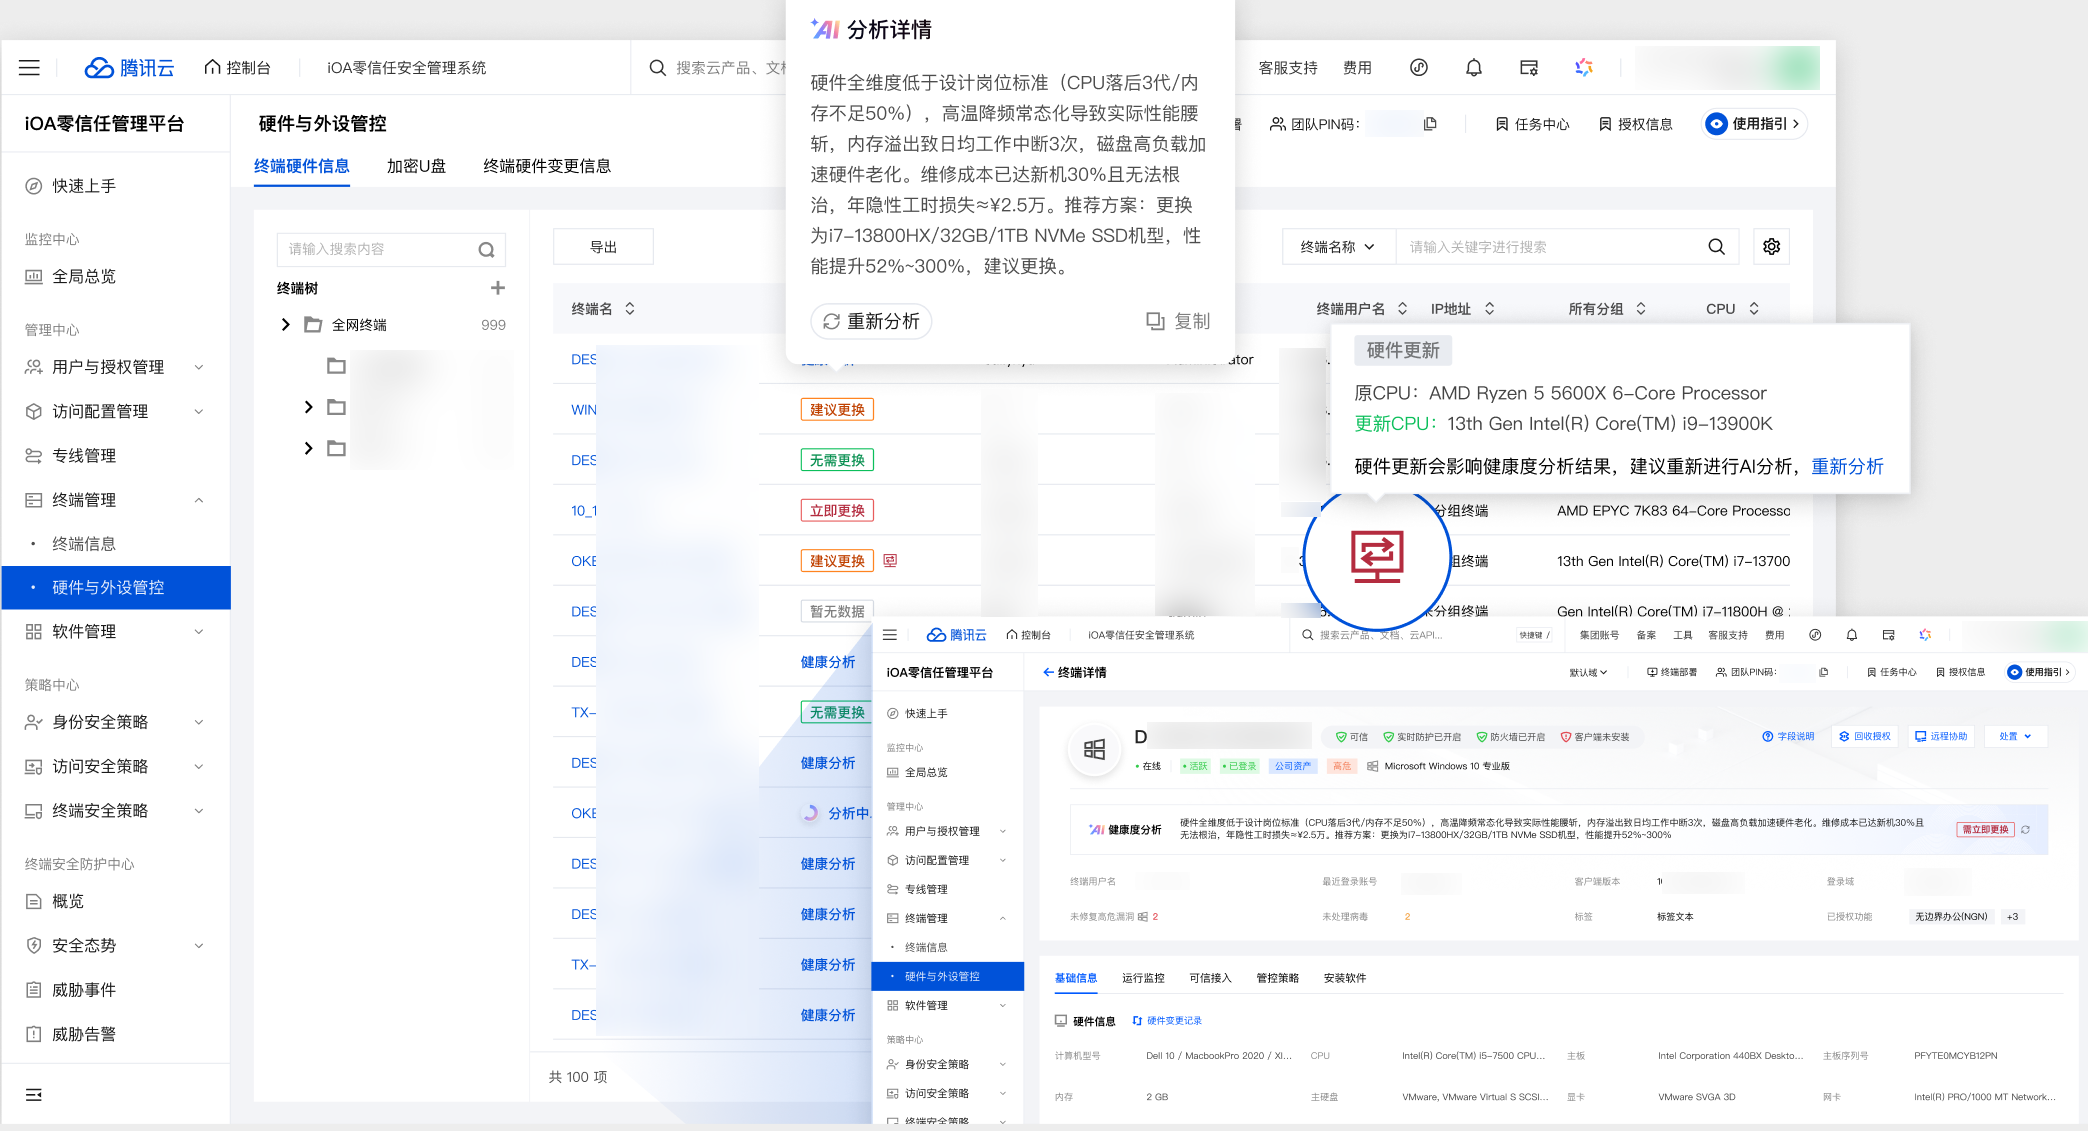Open 默认域 dropdown in 终端详情 window
Image resolution: width=2088 pixels, height=1131 pixels.
pyautogui.click(x=1588, y=672)
